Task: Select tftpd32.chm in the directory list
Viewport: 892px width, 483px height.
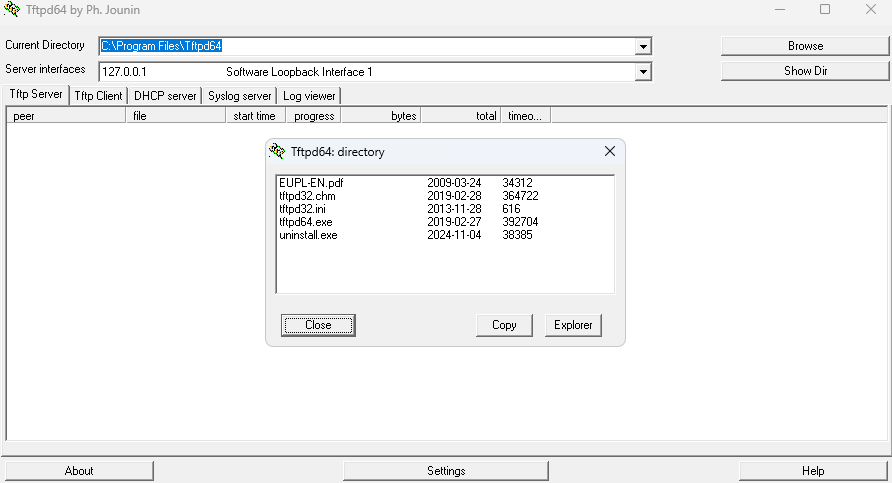Action: 307,196
